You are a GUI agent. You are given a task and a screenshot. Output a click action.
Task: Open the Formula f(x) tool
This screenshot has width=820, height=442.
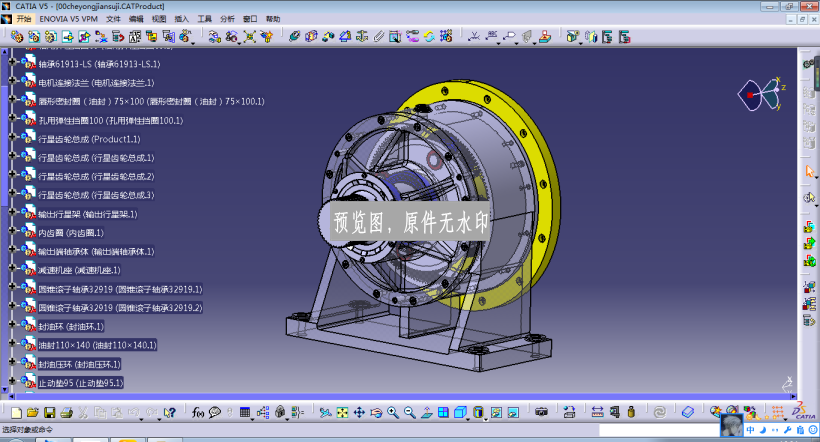(x=198, y=413)
